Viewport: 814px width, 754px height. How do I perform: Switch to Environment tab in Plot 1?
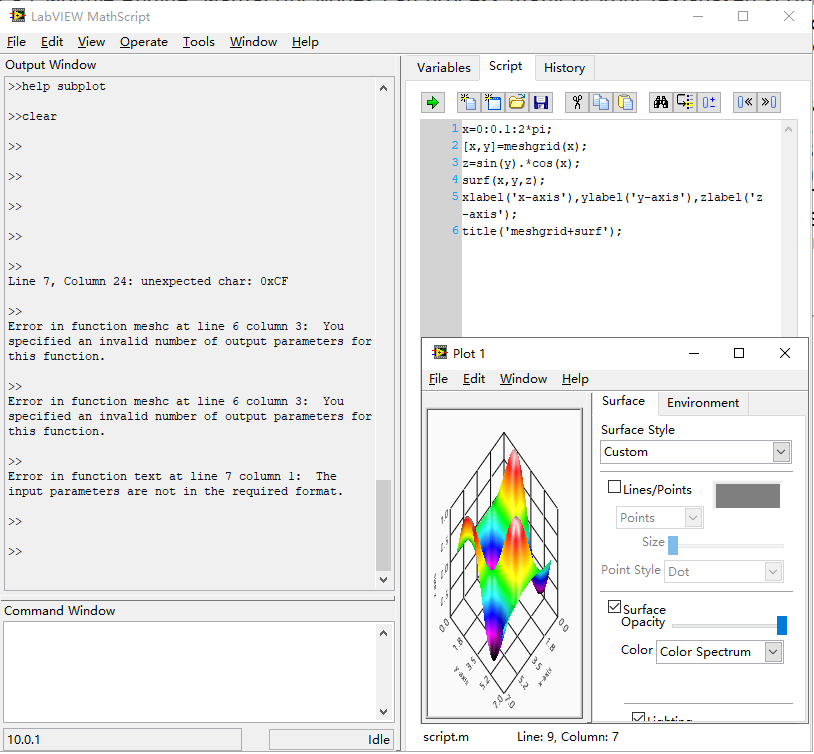(x=703, y=403)
